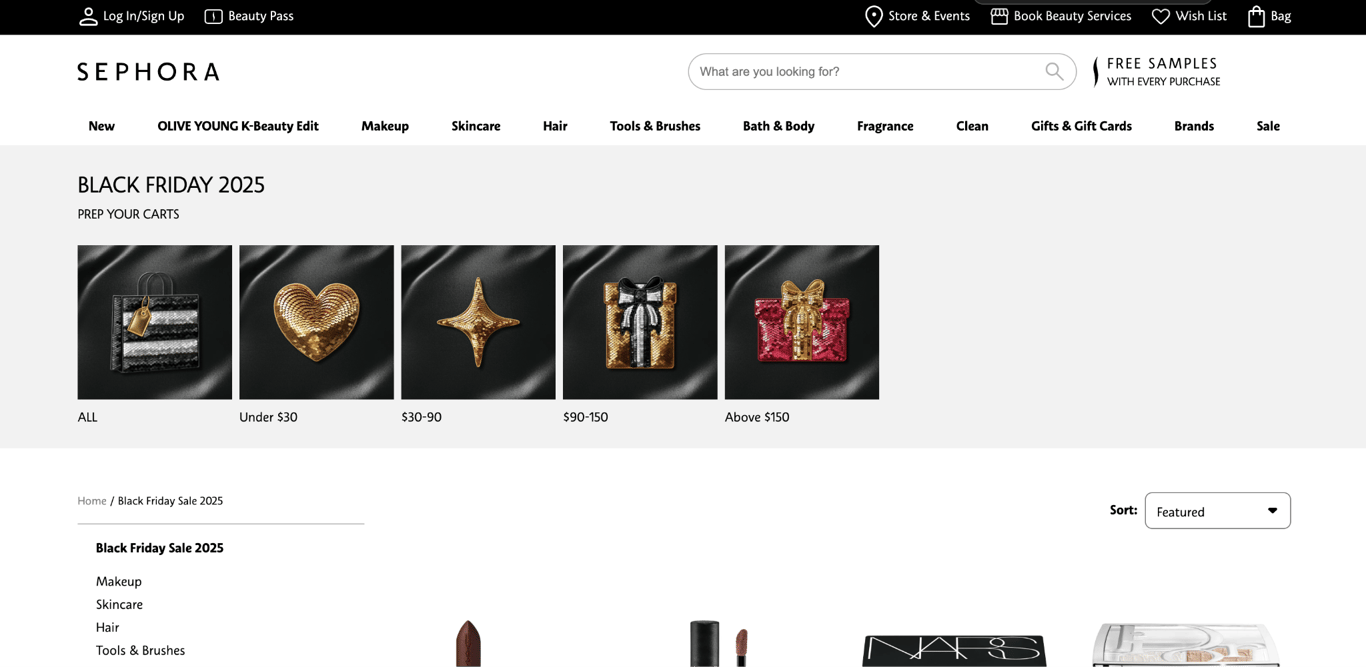Go to Home breadcrumb
The image size is (1366, 667).
click(92, 501)
